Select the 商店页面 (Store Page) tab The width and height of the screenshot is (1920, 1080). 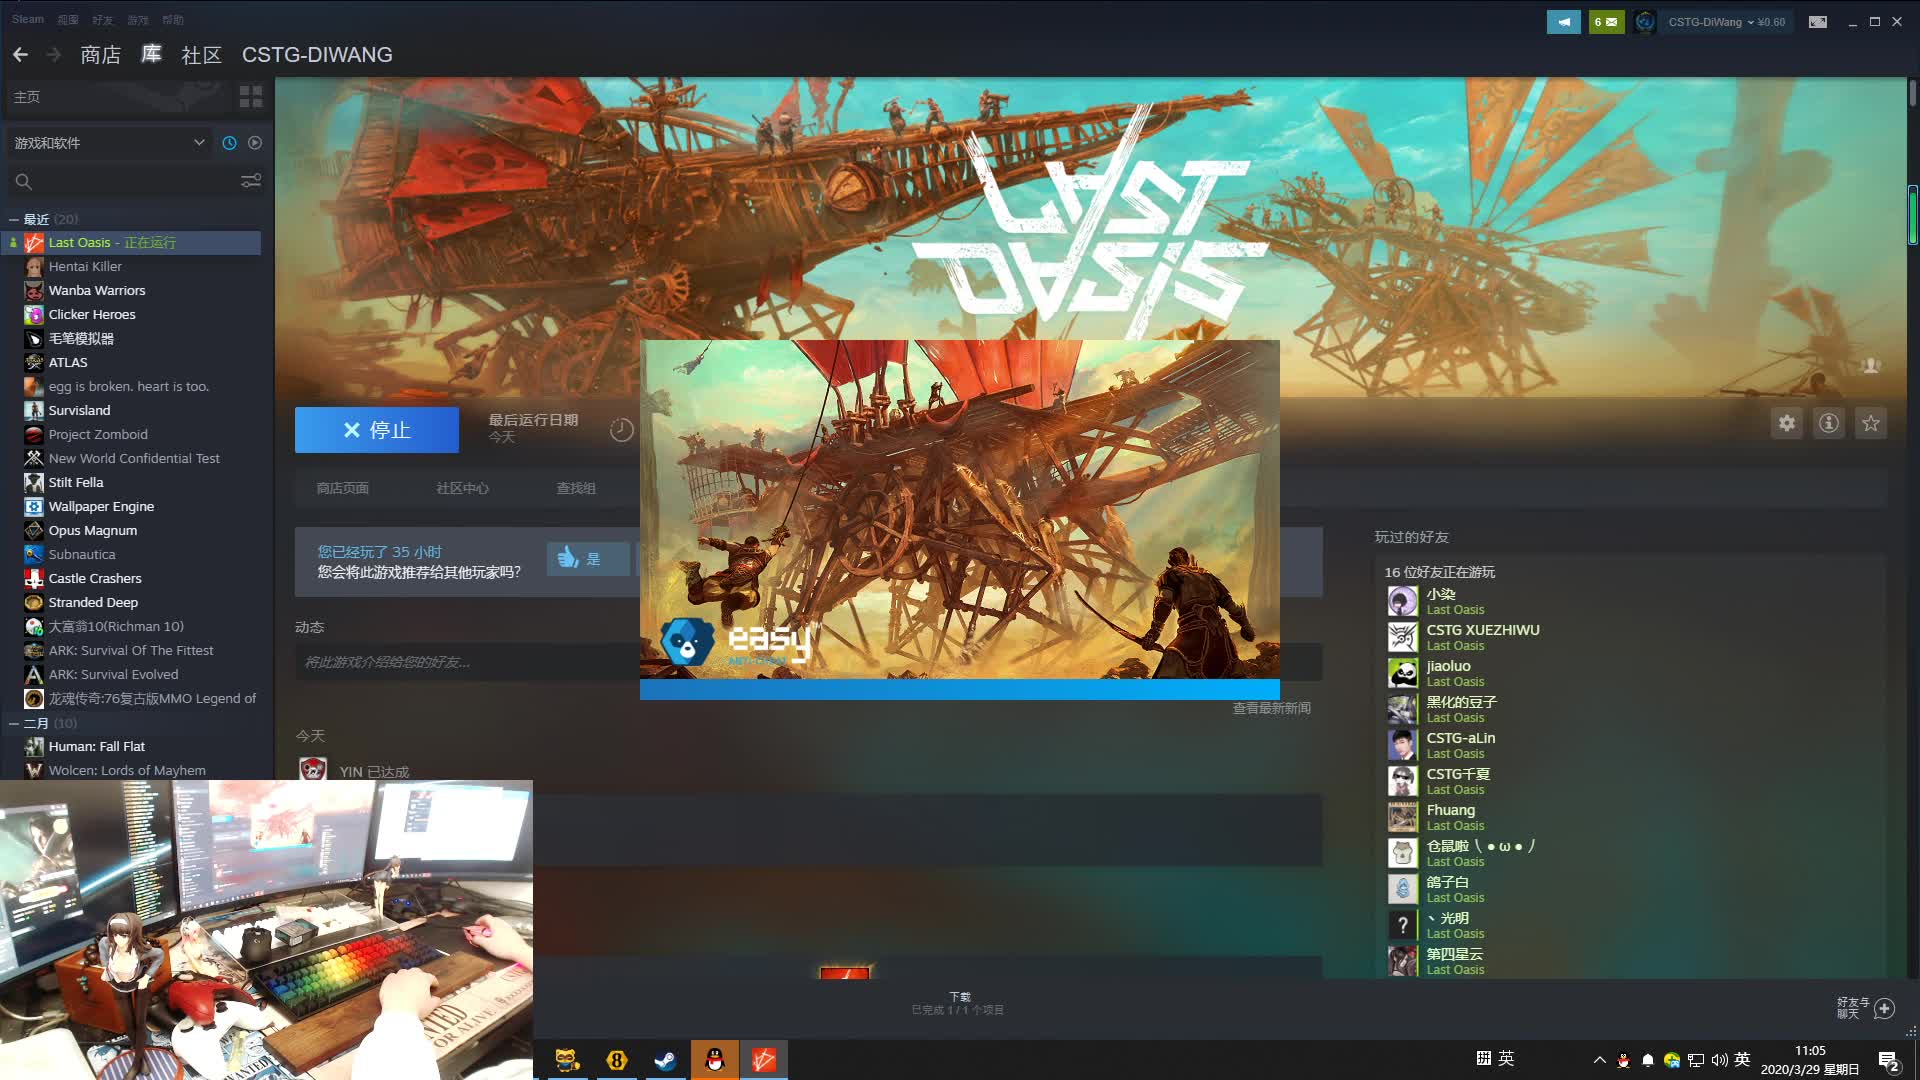point(342,488)
